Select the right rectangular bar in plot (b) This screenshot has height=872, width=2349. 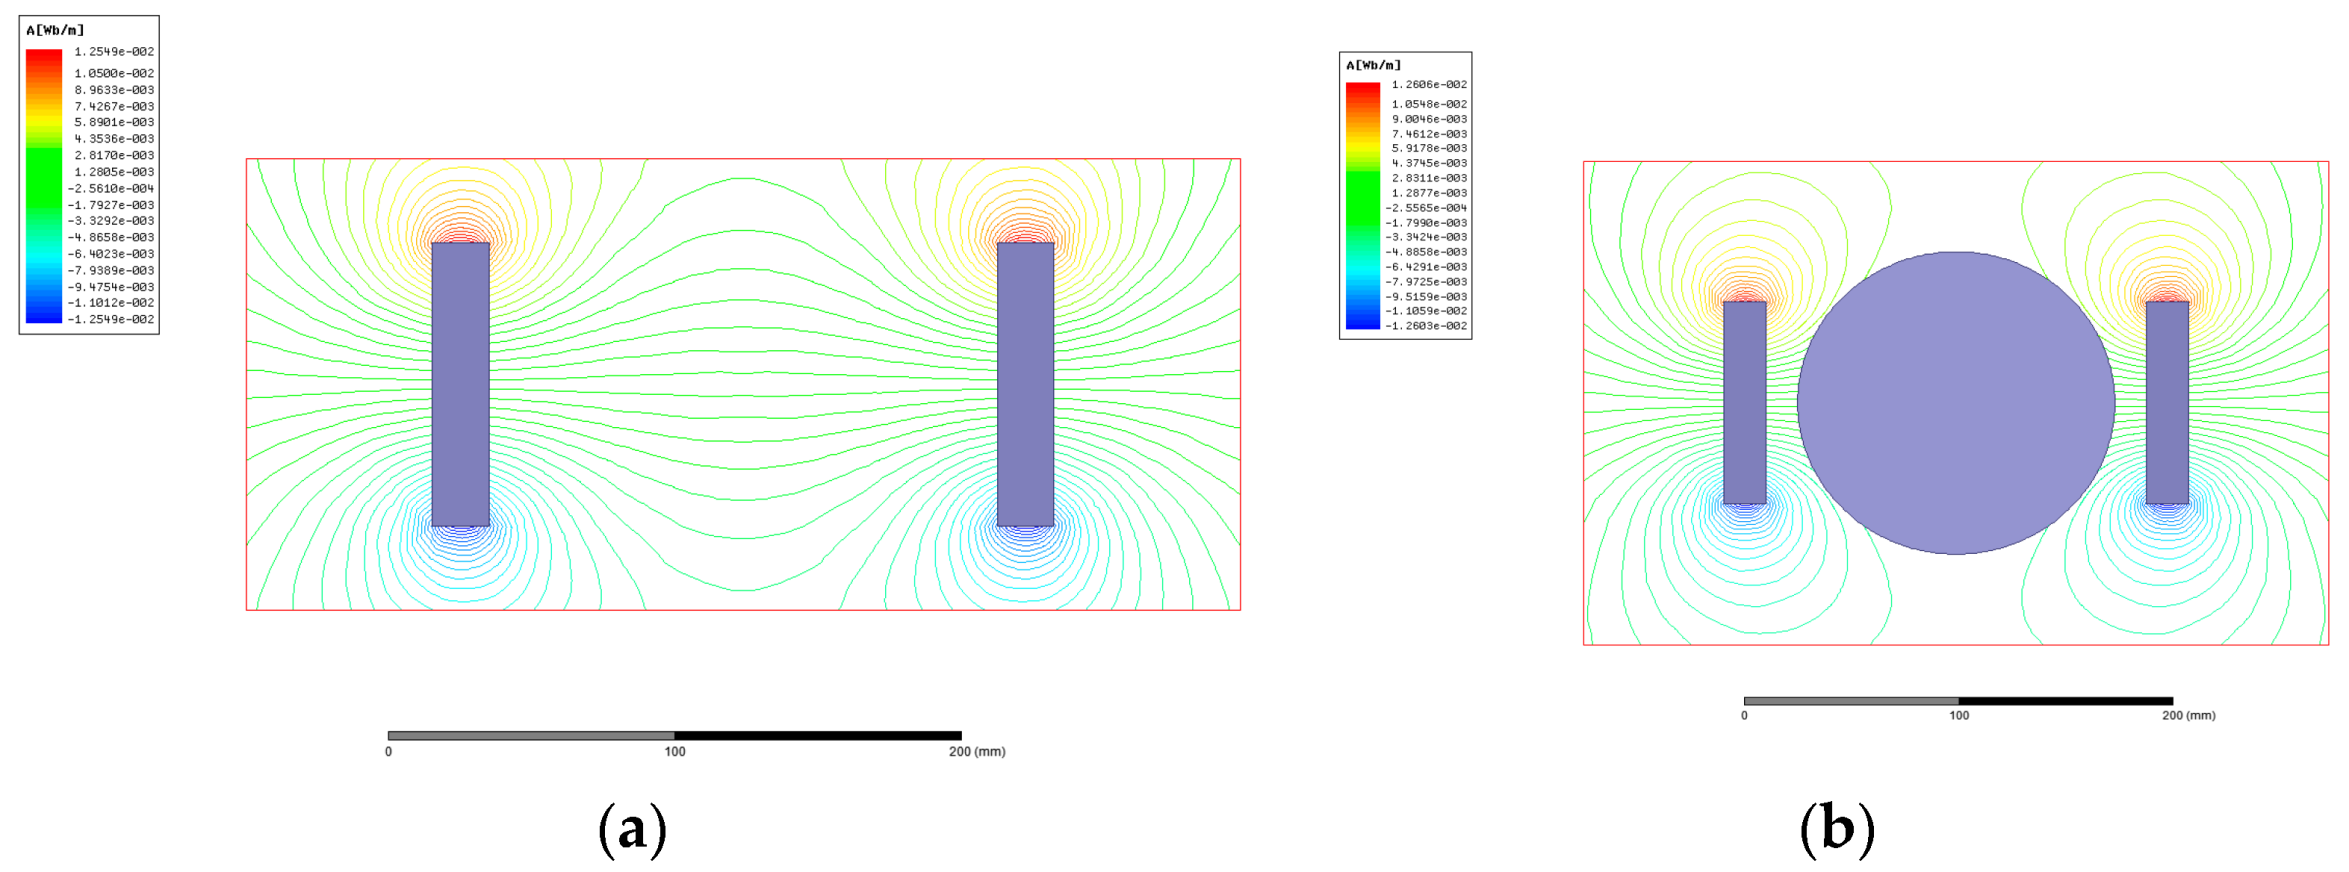[2168, 403]
